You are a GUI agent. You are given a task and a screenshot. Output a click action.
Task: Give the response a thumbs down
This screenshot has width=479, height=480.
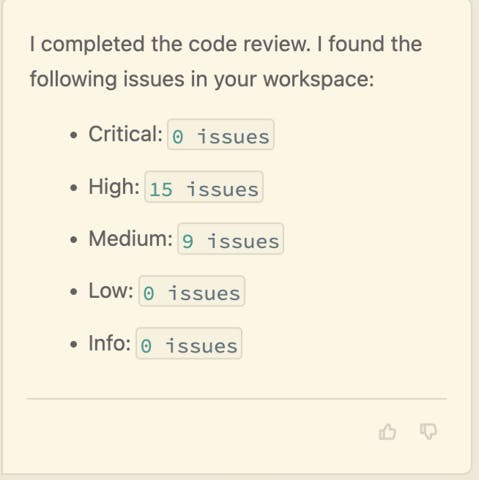click(428, 432)
